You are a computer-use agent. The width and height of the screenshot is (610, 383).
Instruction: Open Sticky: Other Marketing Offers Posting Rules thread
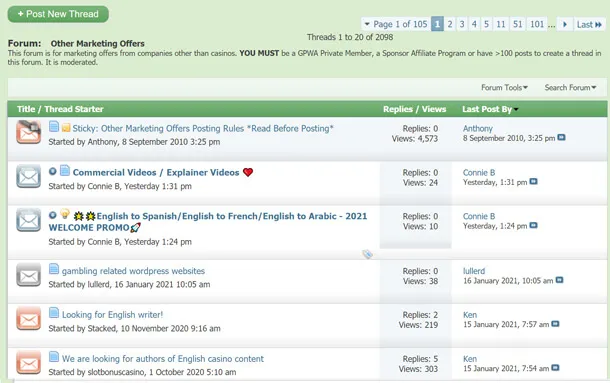203,128
